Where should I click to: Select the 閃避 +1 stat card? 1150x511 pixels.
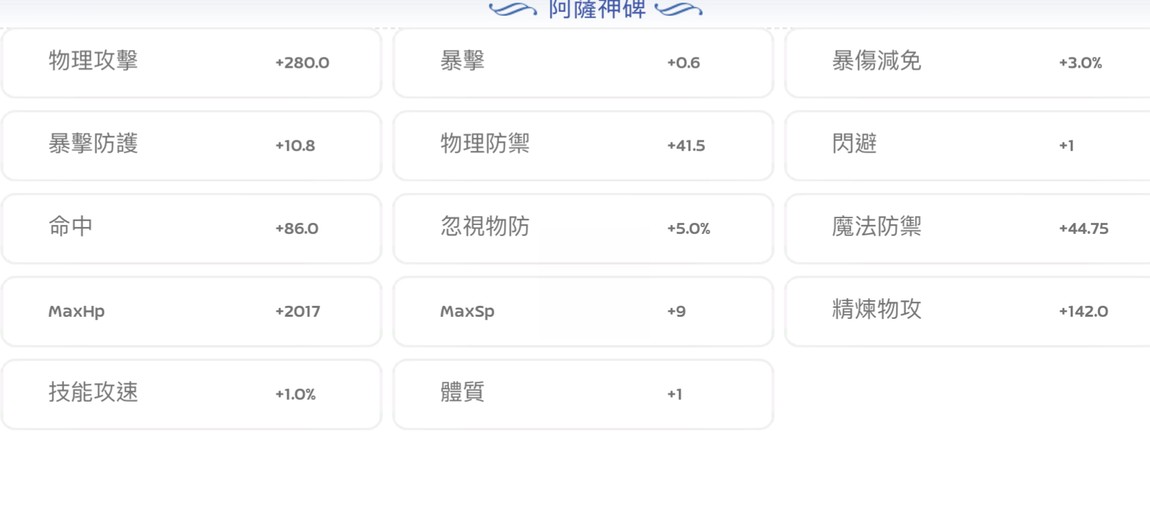(x=968, y=145)
